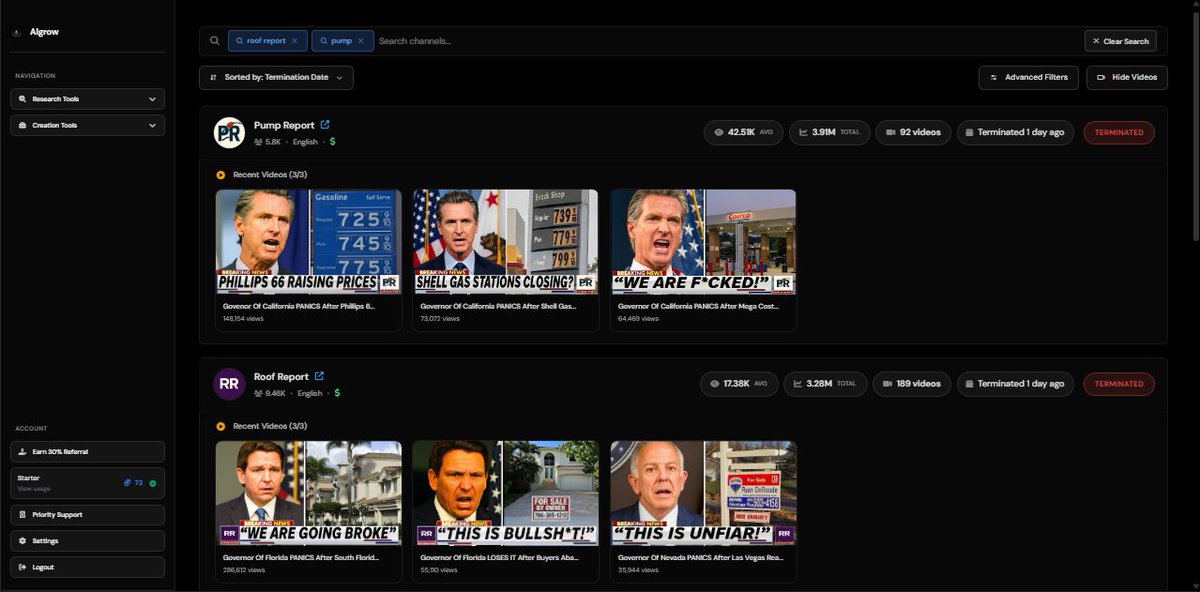
Task: Open the 'Shell Gas Stations Closing?' video thumbnail
Action: pos(506,241)
